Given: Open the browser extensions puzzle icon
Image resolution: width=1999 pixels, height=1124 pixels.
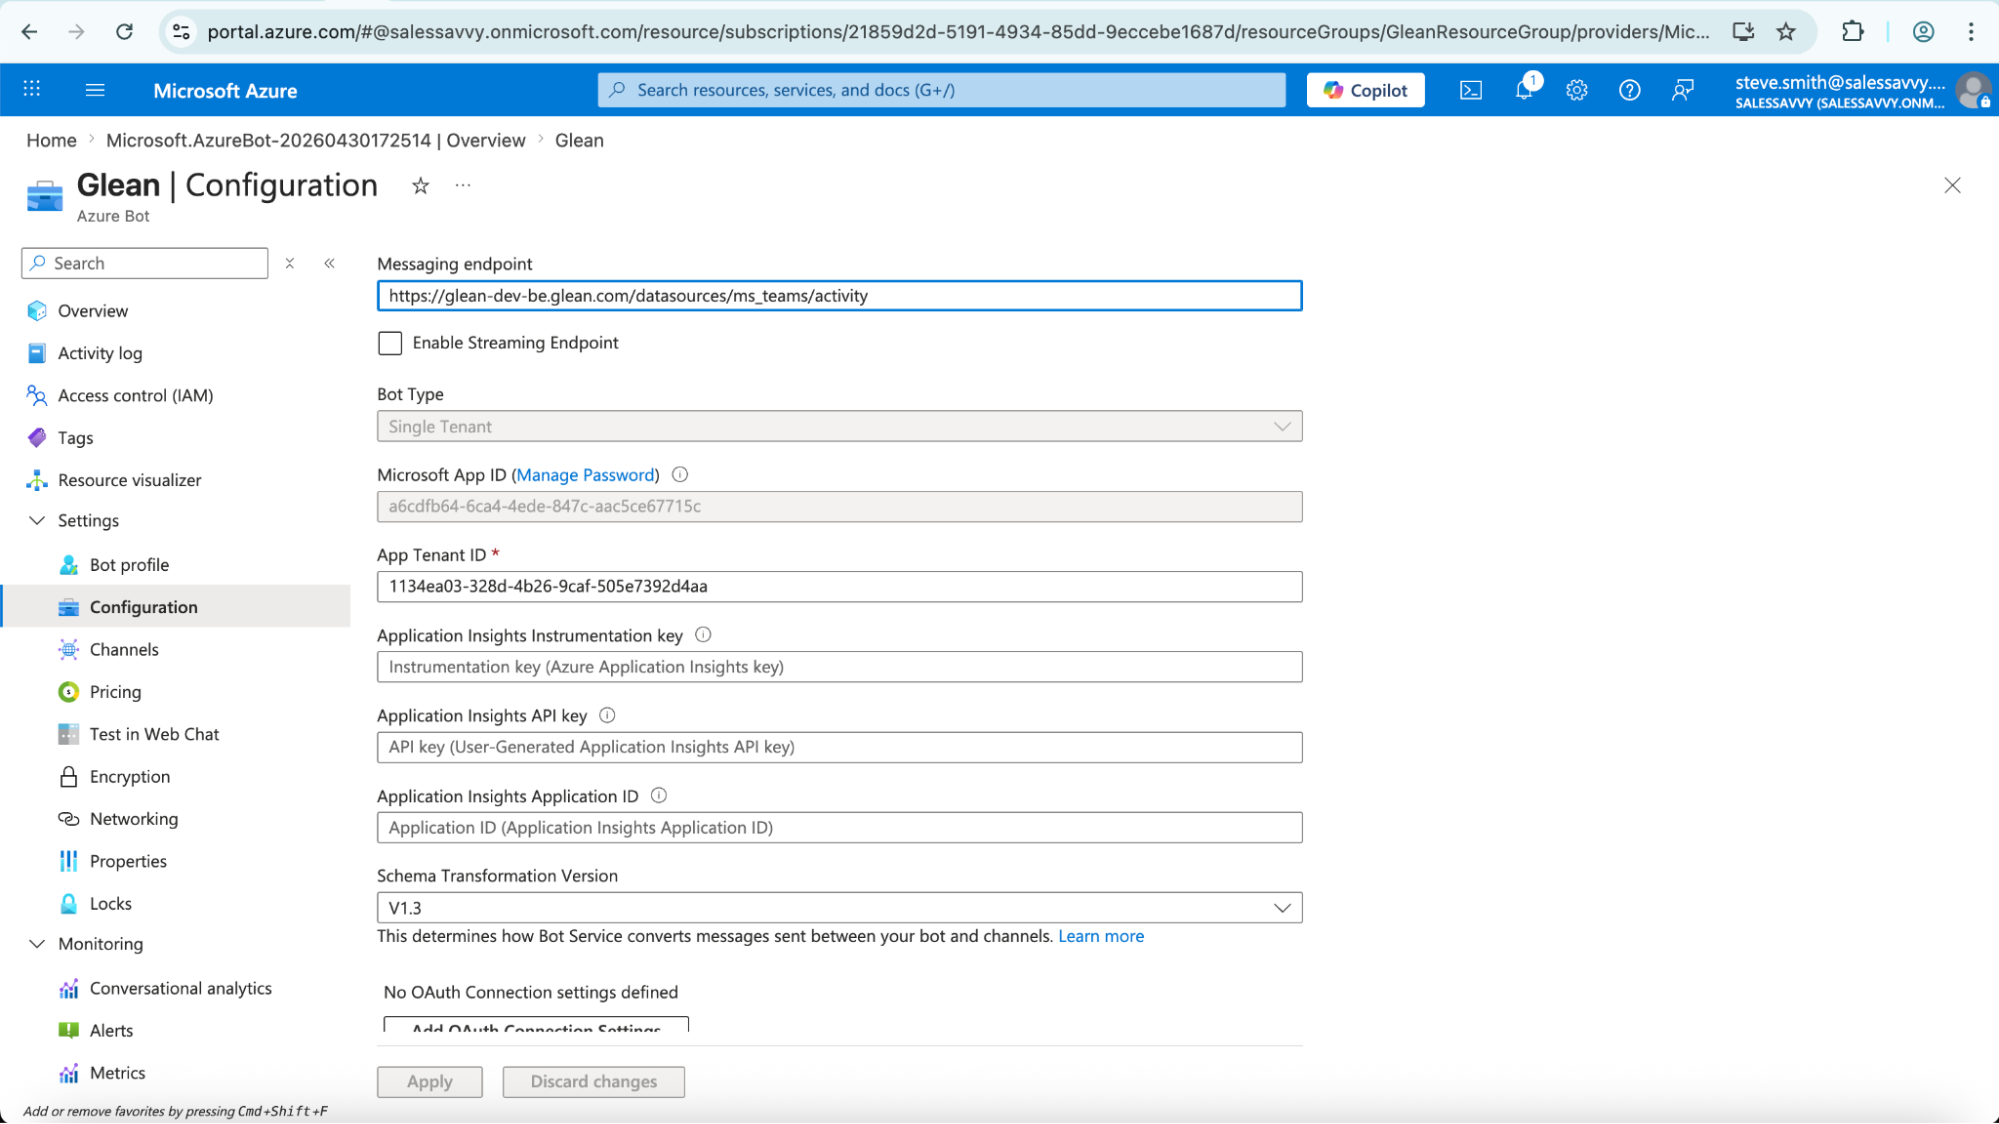Looking at the screenshot, I should (1852, 32).
